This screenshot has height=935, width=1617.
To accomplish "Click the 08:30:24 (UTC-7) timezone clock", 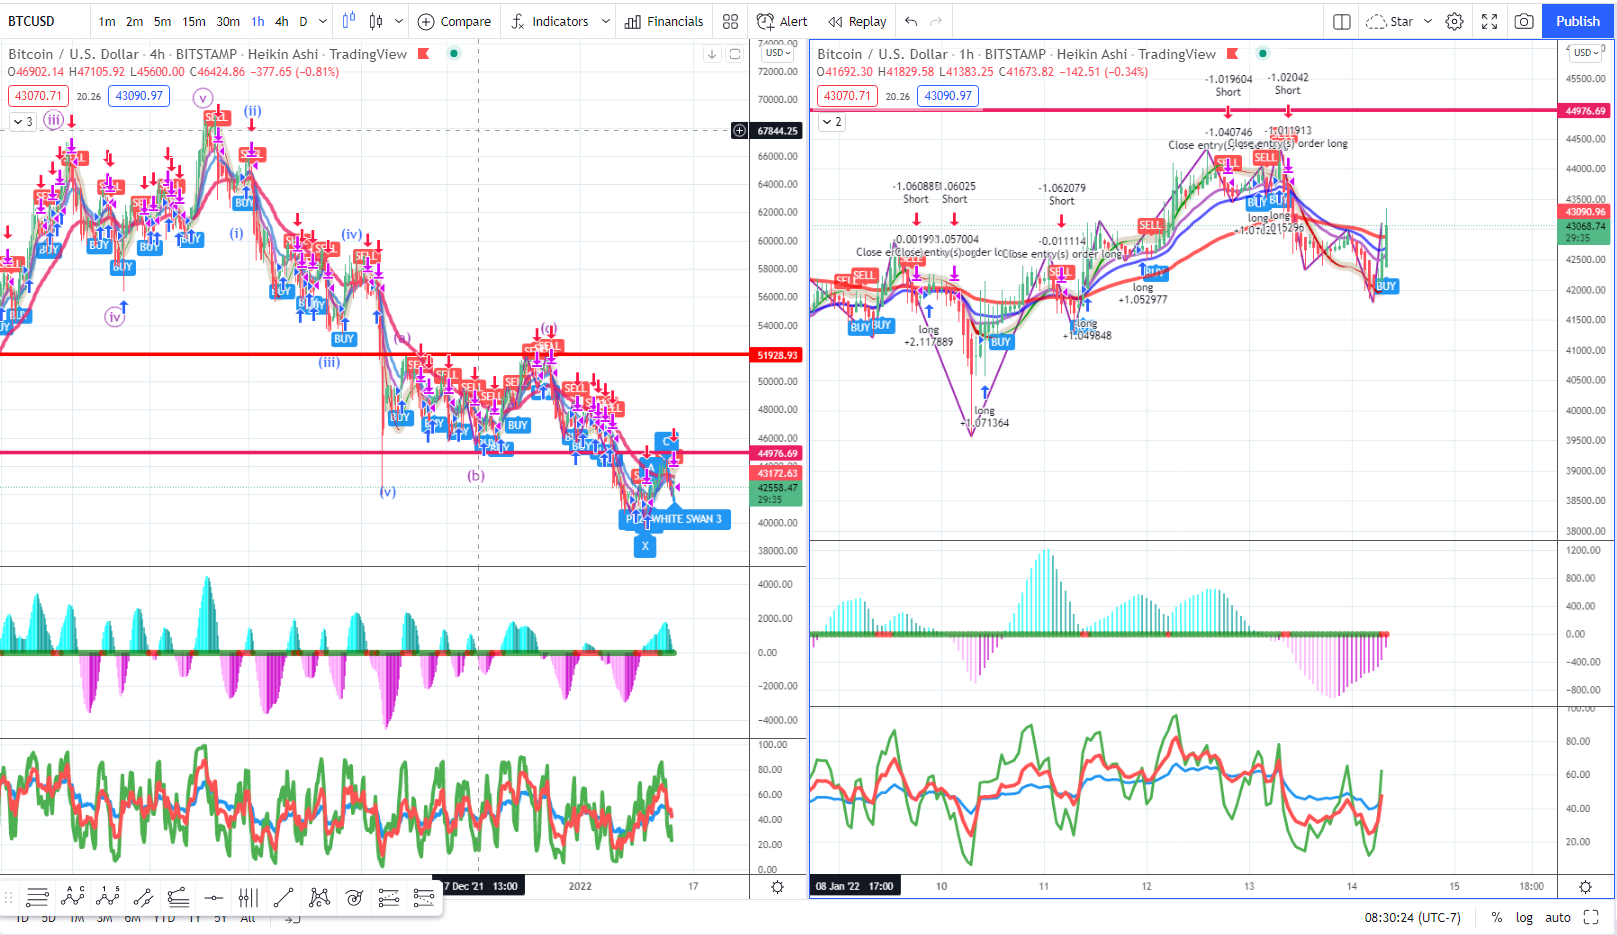I will (1412, 917).
